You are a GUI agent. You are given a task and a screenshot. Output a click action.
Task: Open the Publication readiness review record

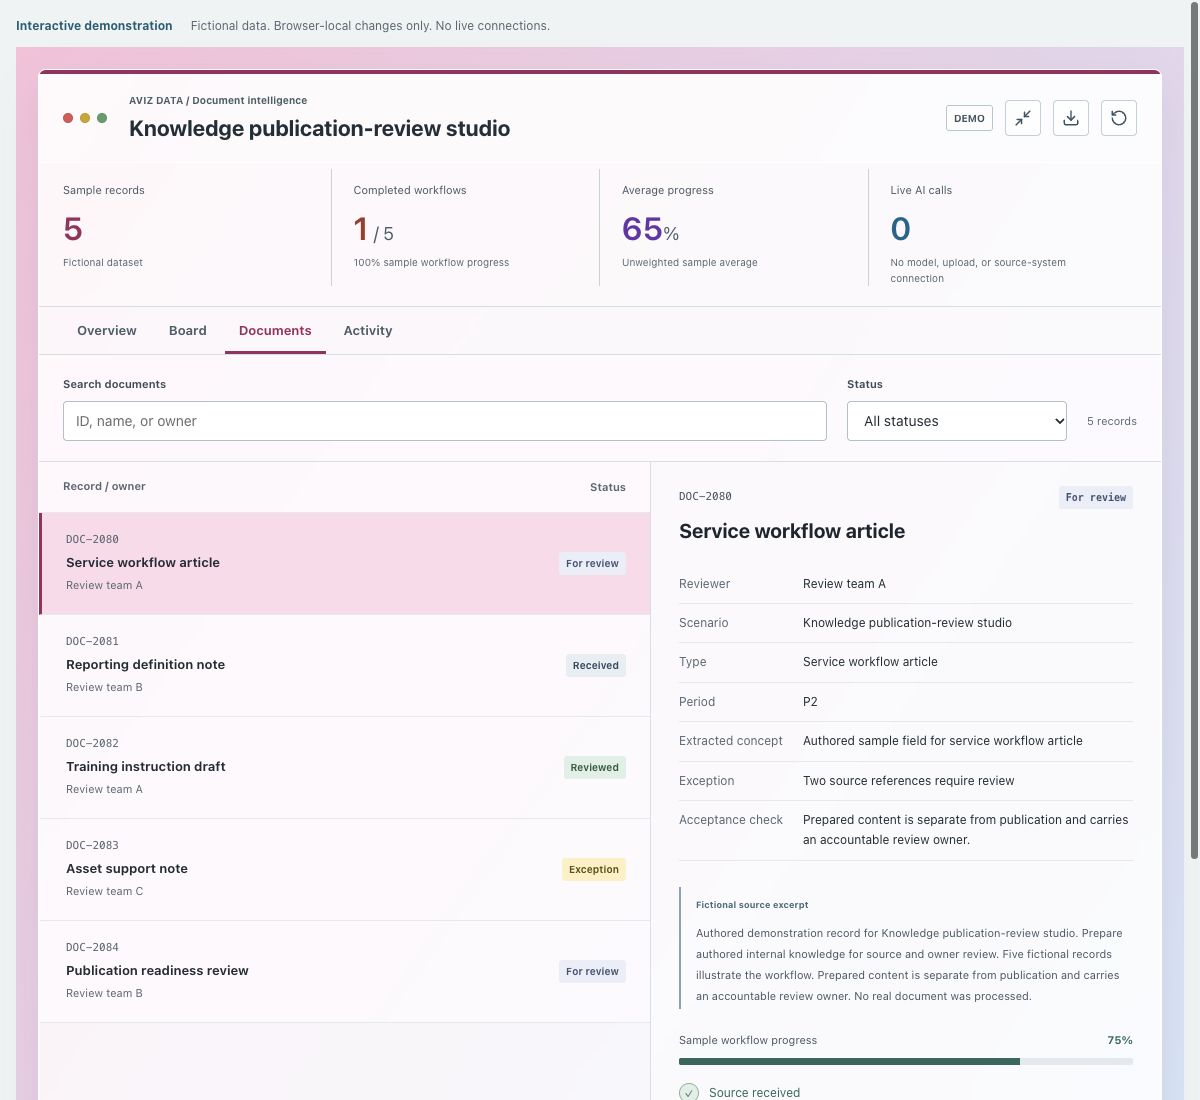(345, 972)
